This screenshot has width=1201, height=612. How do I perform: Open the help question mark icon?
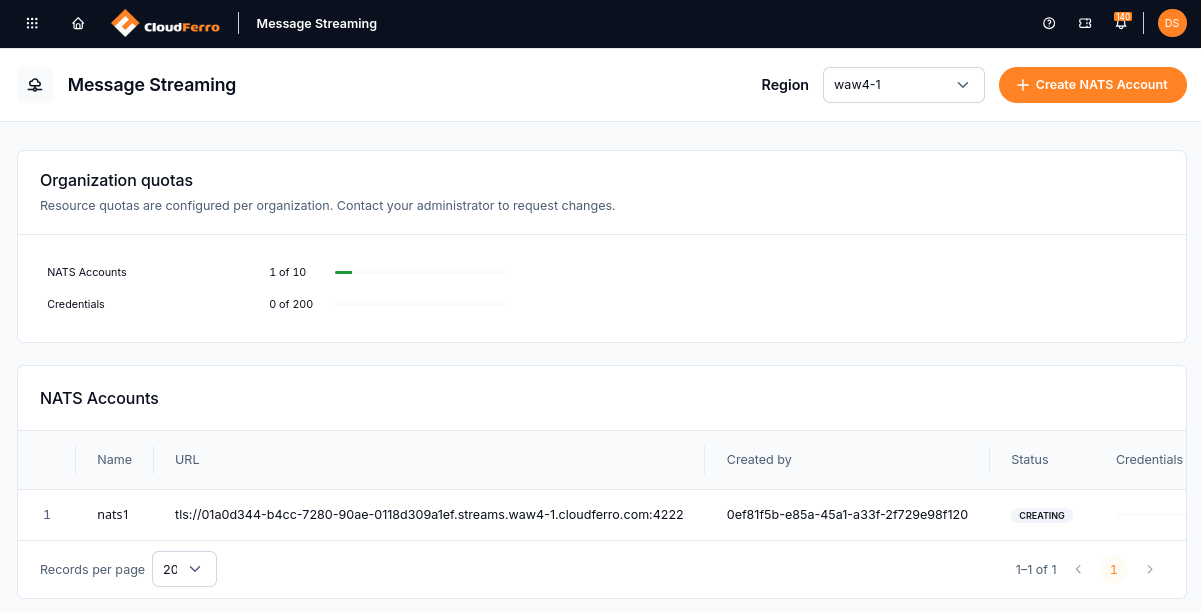pos(1049,23)
